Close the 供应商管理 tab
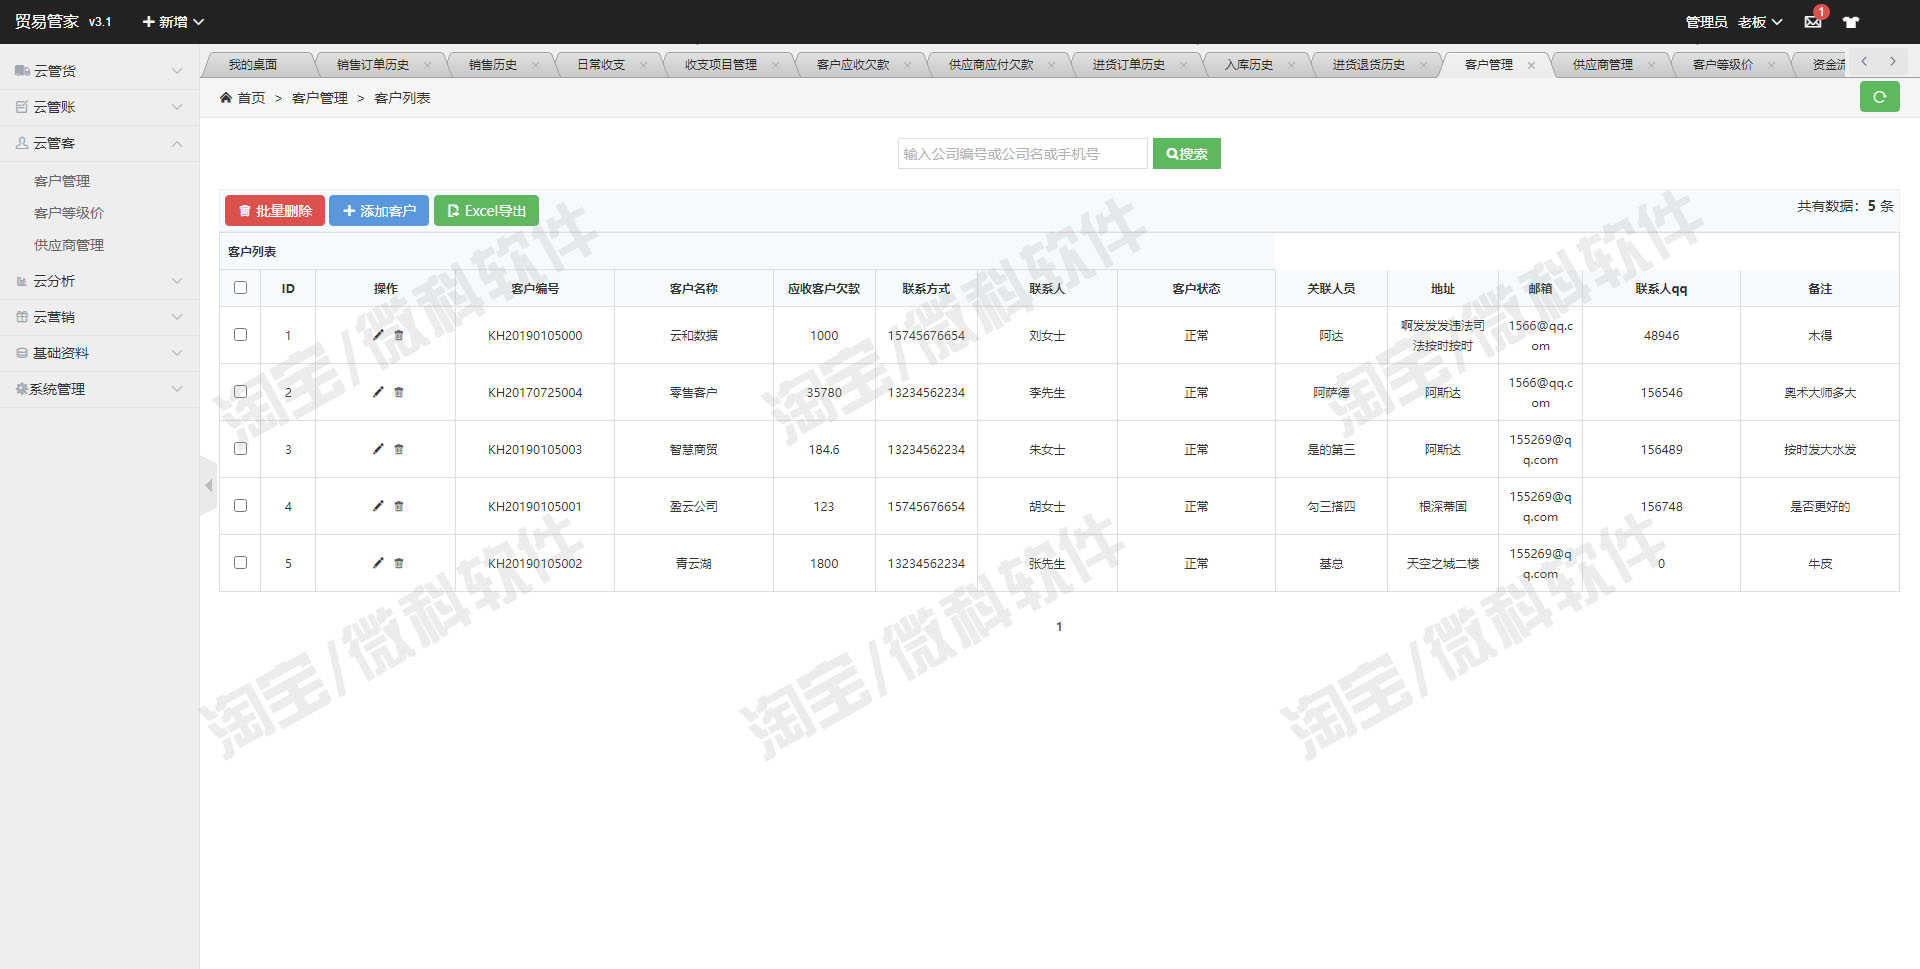 pos(1651,65)
